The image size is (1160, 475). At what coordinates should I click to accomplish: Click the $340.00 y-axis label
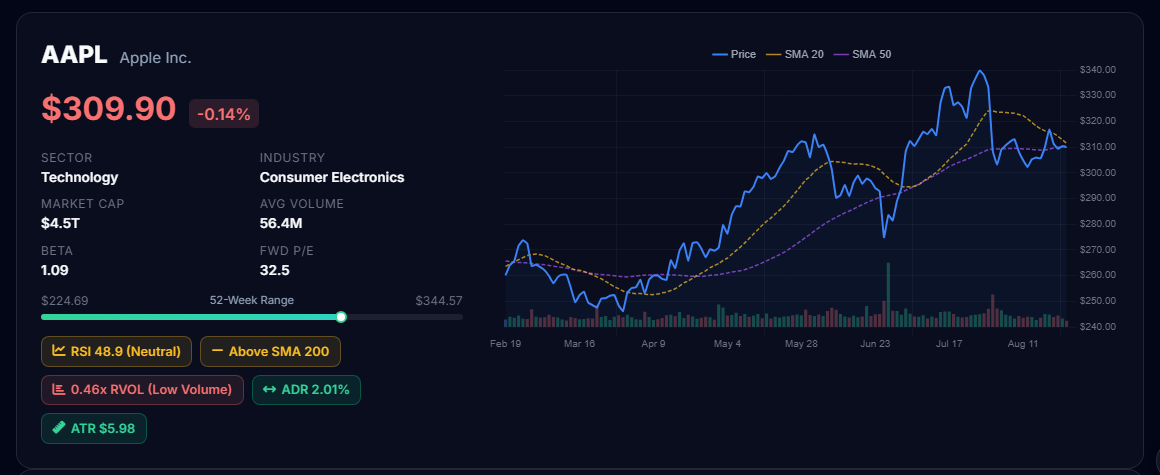click(x=1097, y=70)
